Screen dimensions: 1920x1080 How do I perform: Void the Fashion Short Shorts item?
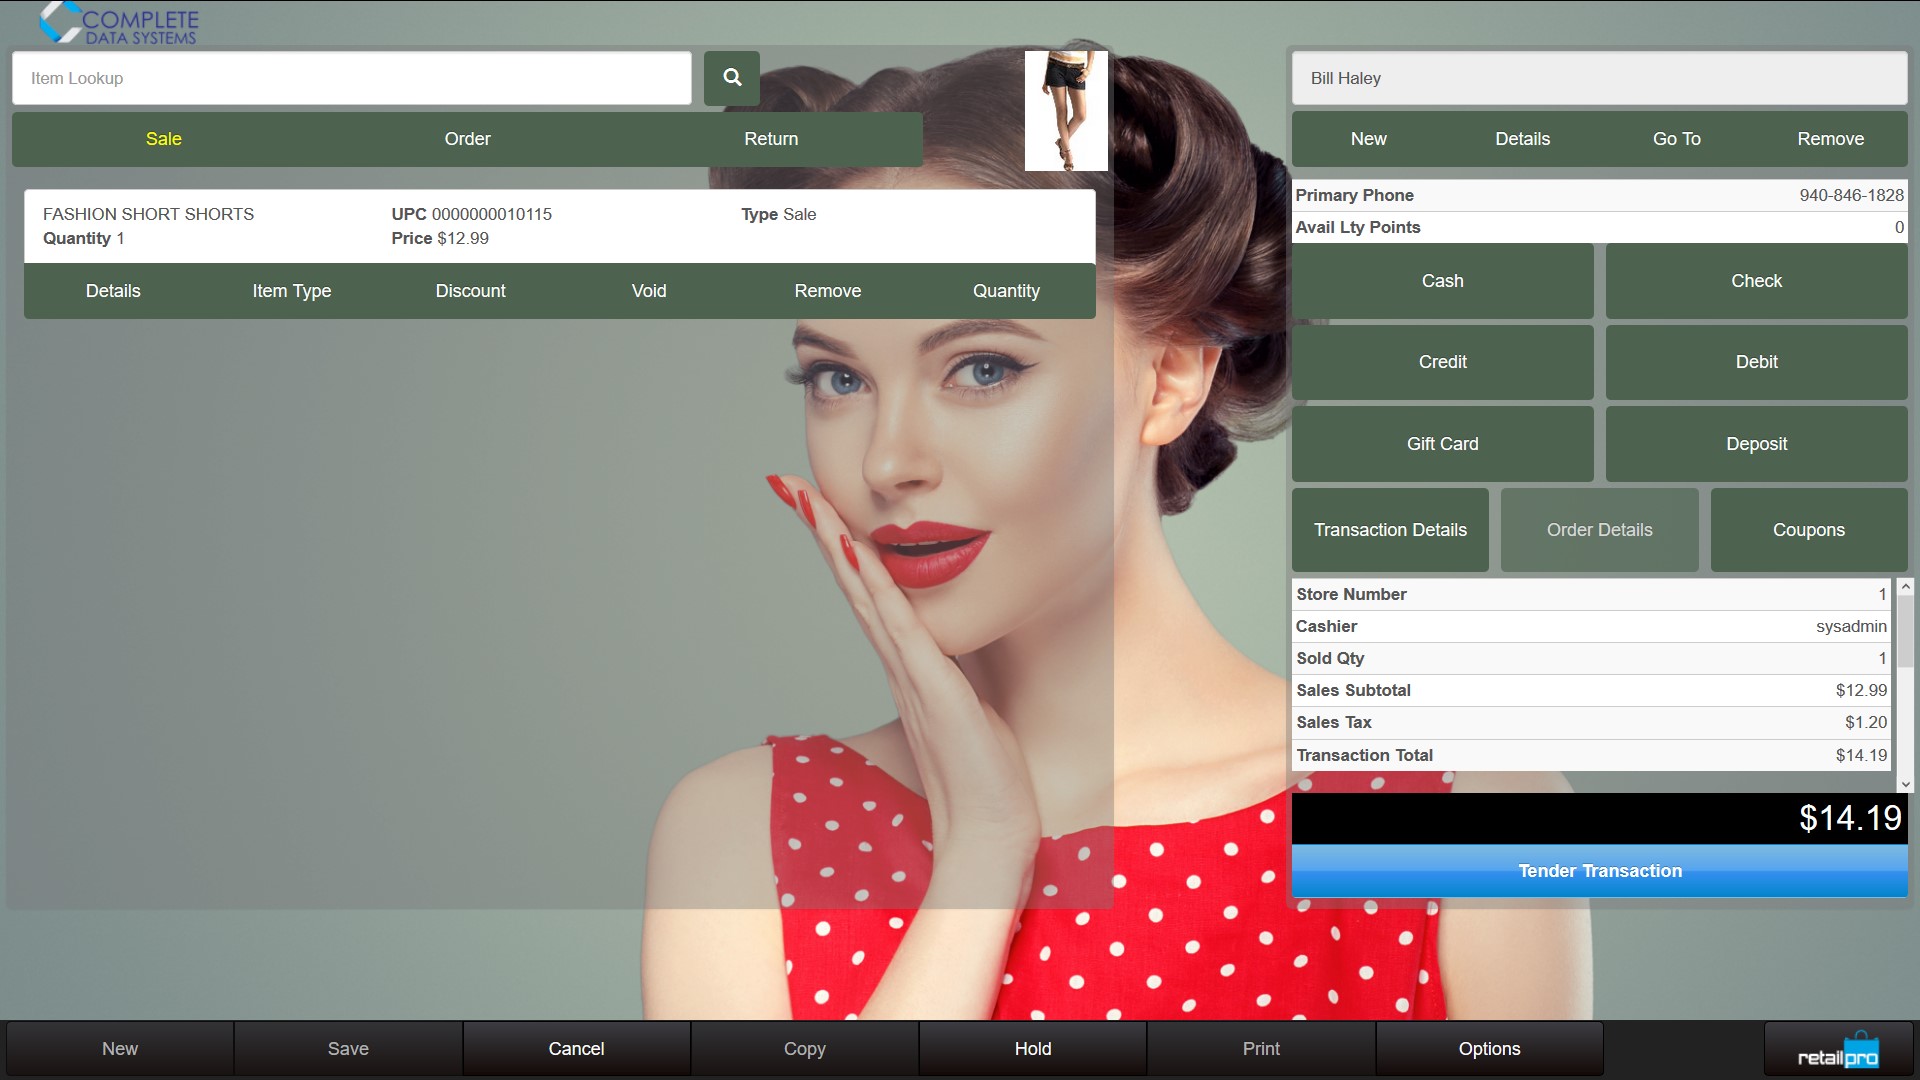pos(648,291)
